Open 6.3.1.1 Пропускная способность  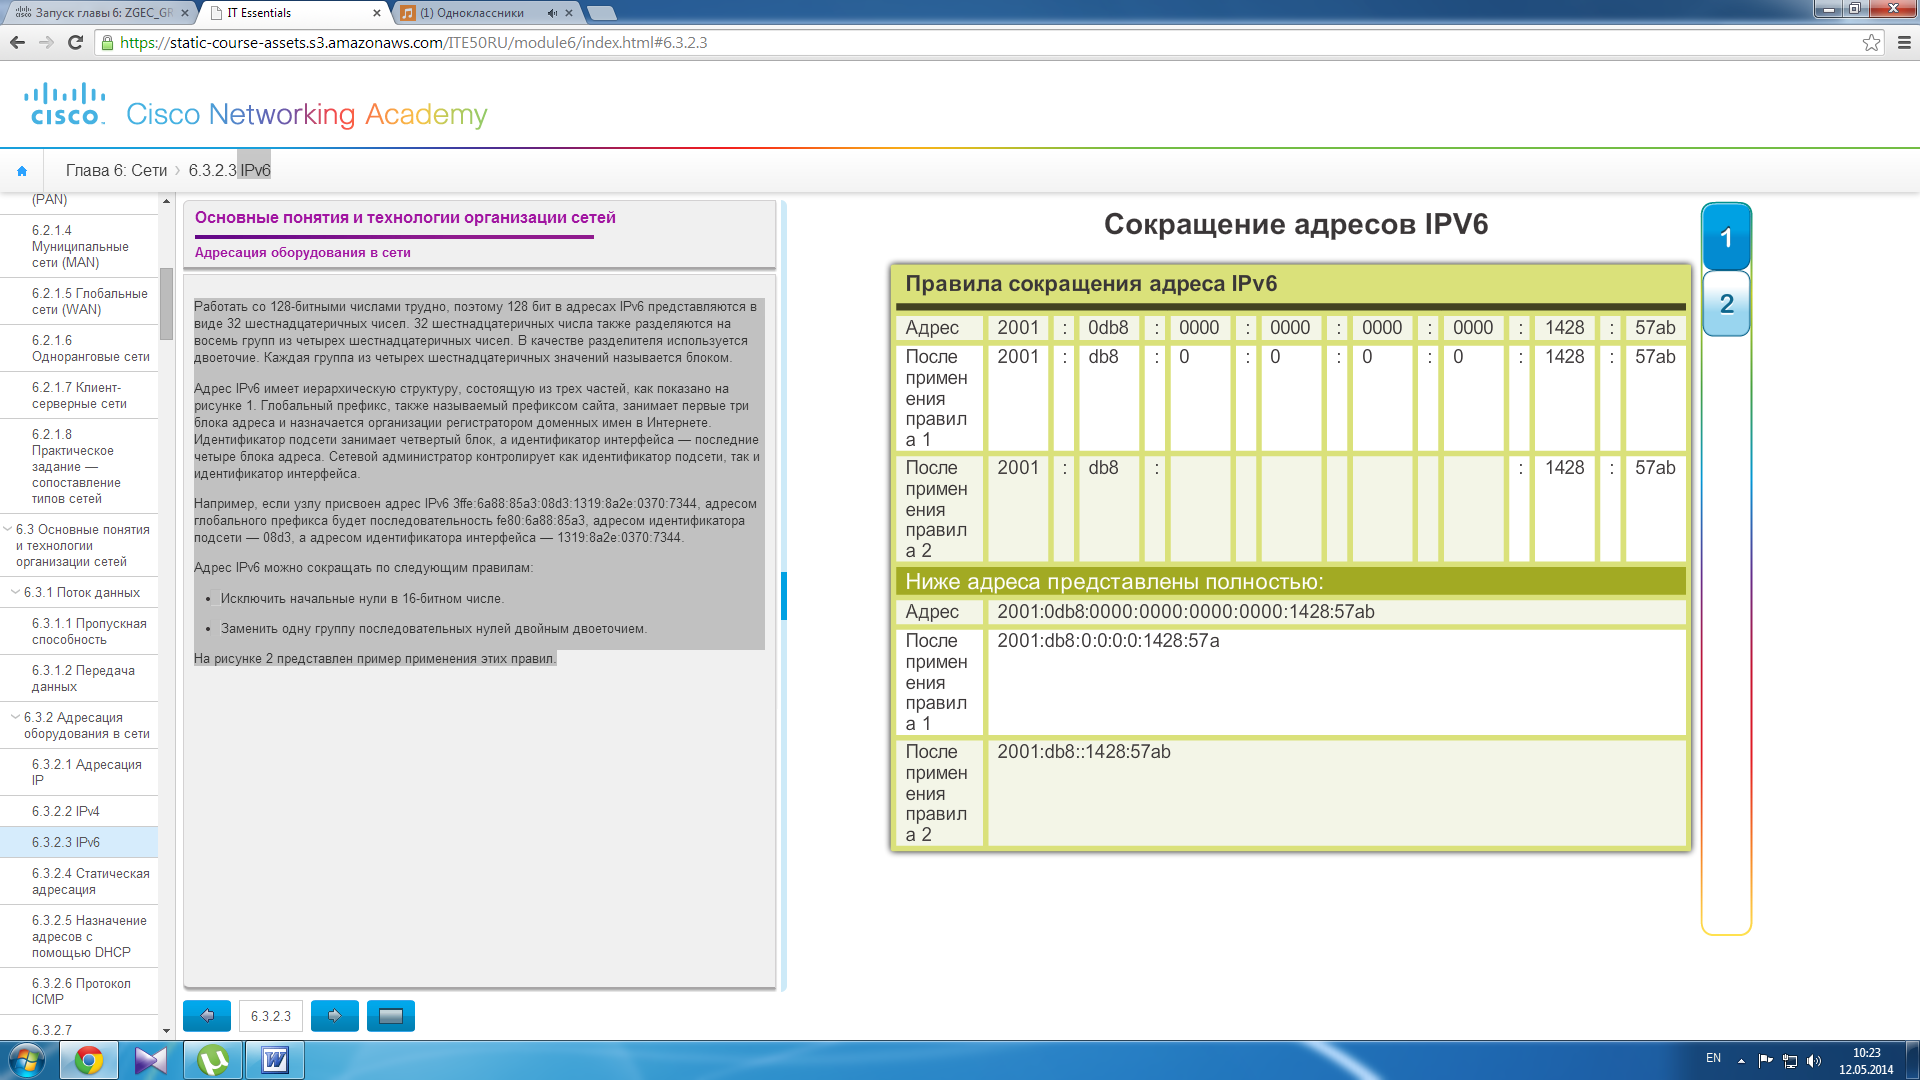pos(79,631)
